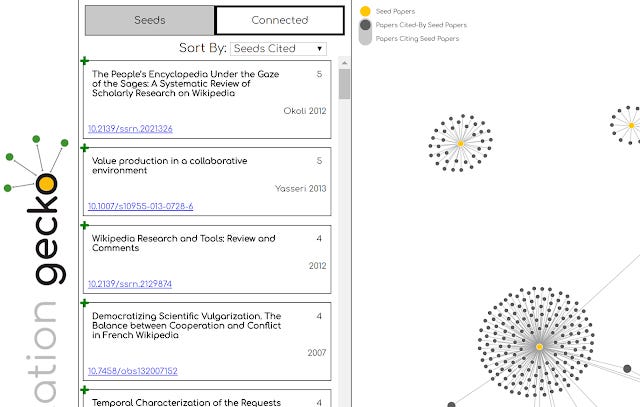Click 'Papers Citing Seed Papers' legend label
The height and width of the screenshot is (407, 640).
(417, 39)
